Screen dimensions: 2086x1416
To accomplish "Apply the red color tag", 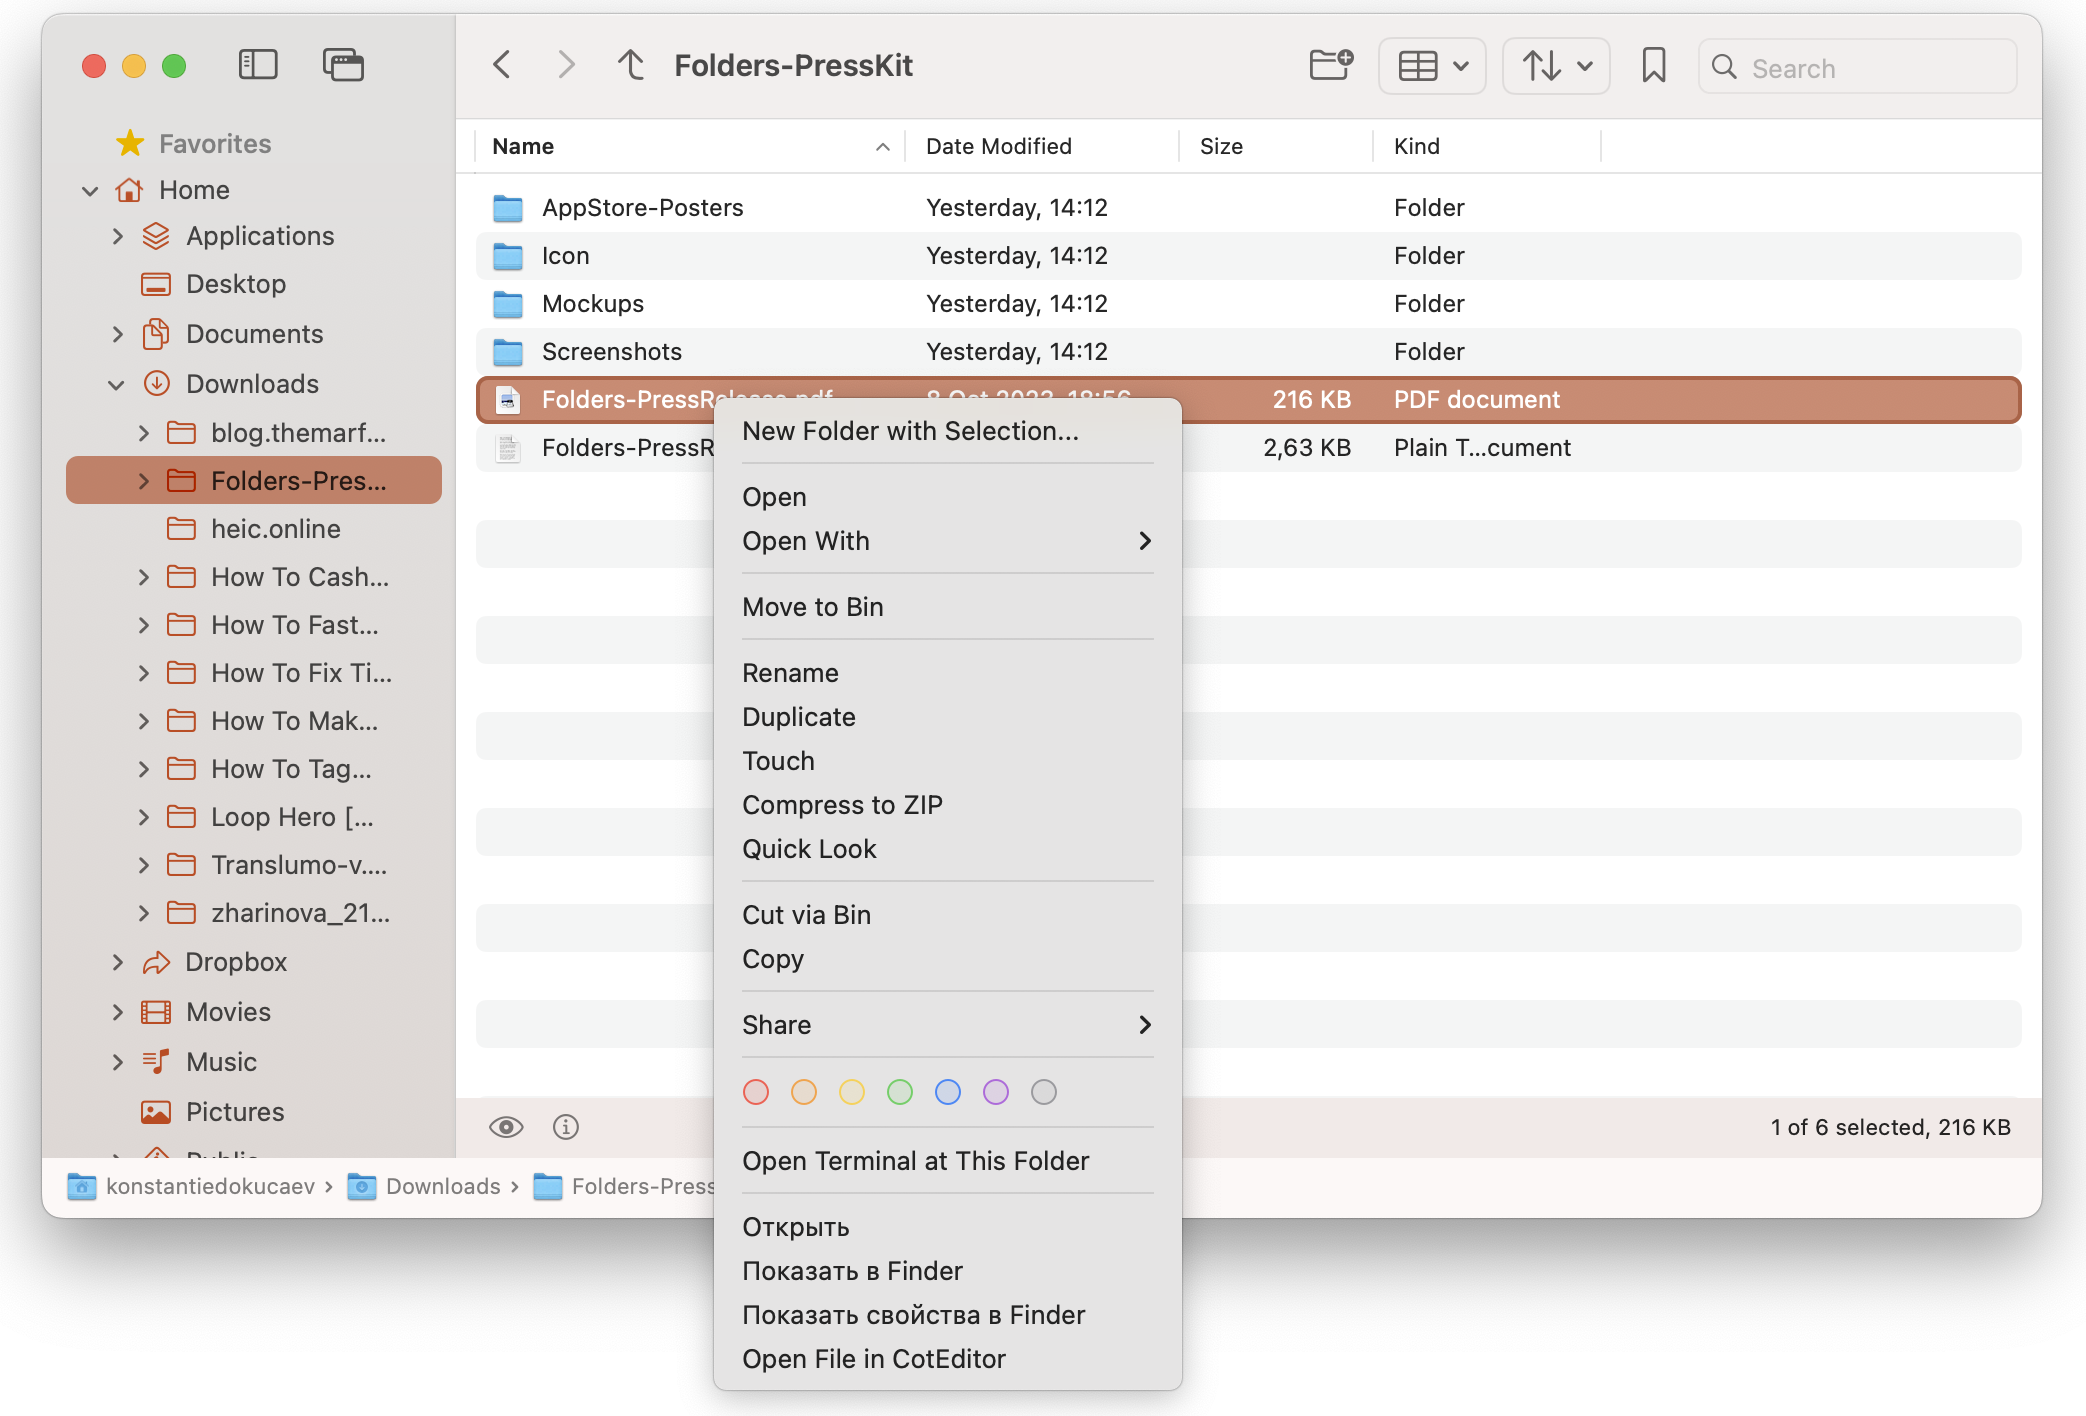I will 756,1092.
